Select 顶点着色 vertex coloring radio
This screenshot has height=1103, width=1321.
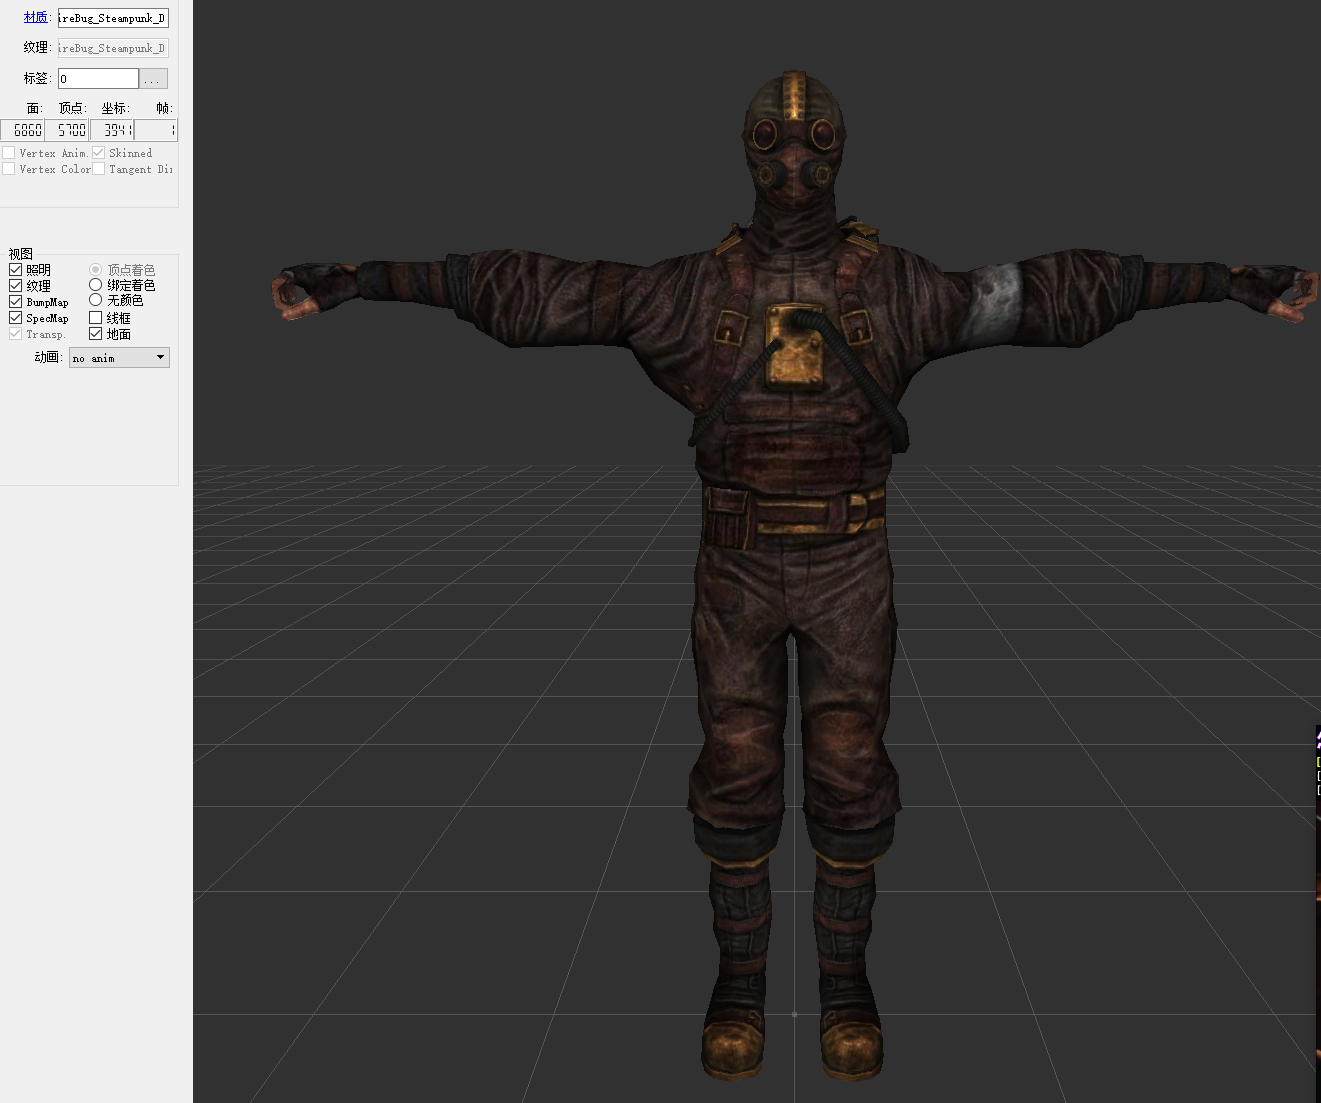[95, 270]
